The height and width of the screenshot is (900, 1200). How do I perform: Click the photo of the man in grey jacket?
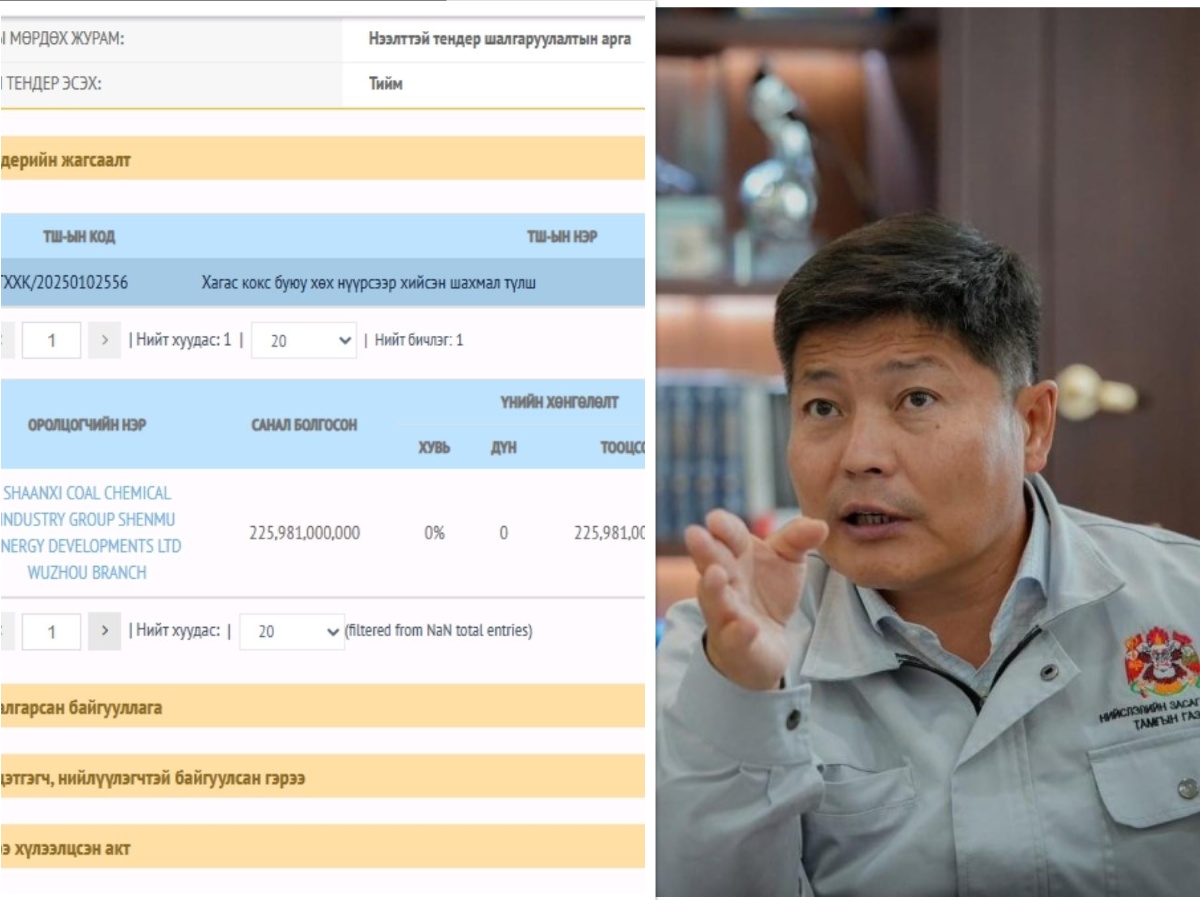point(927,452)
